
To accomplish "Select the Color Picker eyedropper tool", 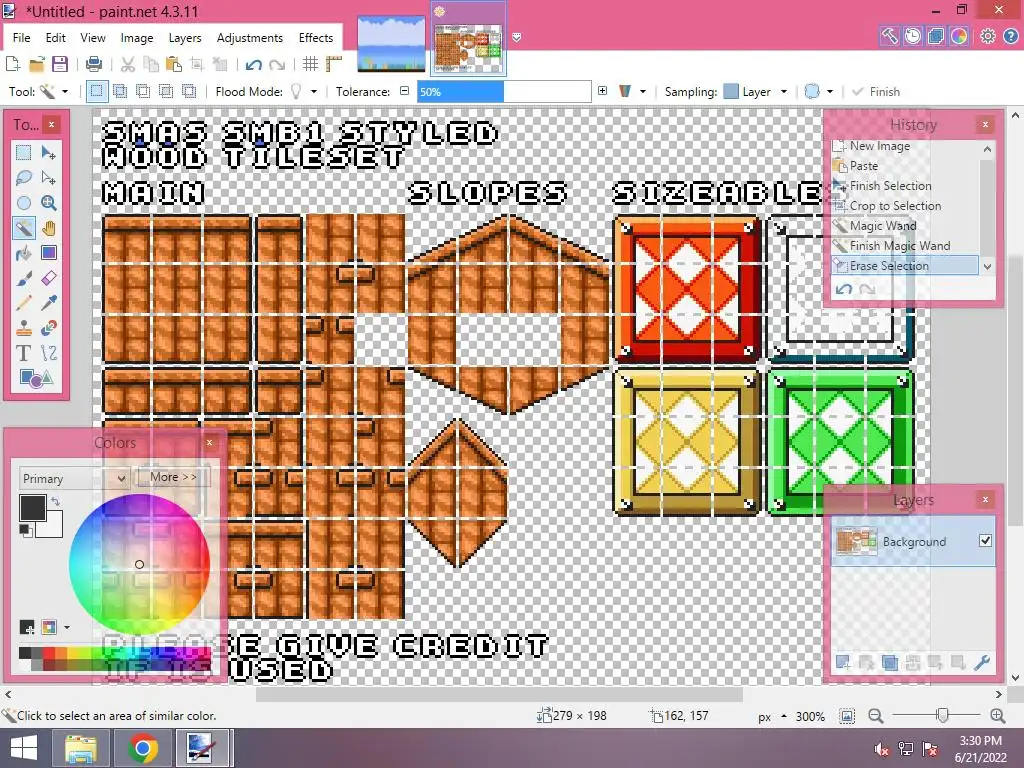I will [48, 303].
